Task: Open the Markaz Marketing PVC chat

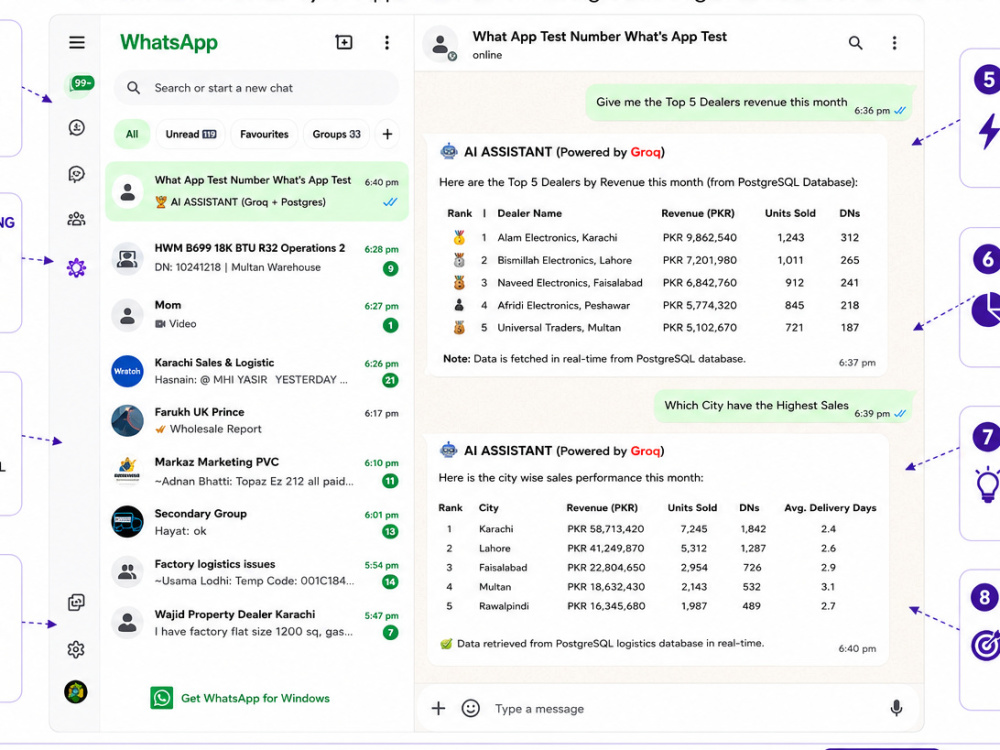Action: tap(256, 471)
